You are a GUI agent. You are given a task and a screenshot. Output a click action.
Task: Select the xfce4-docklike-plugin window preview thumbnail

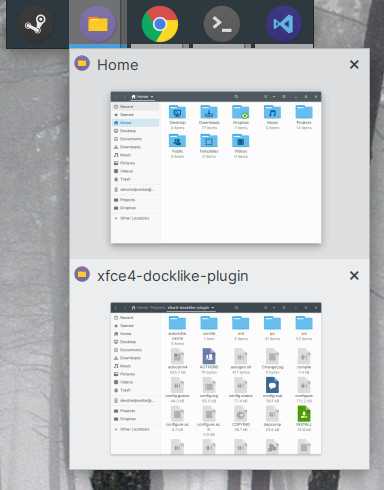tap(216, 378)
